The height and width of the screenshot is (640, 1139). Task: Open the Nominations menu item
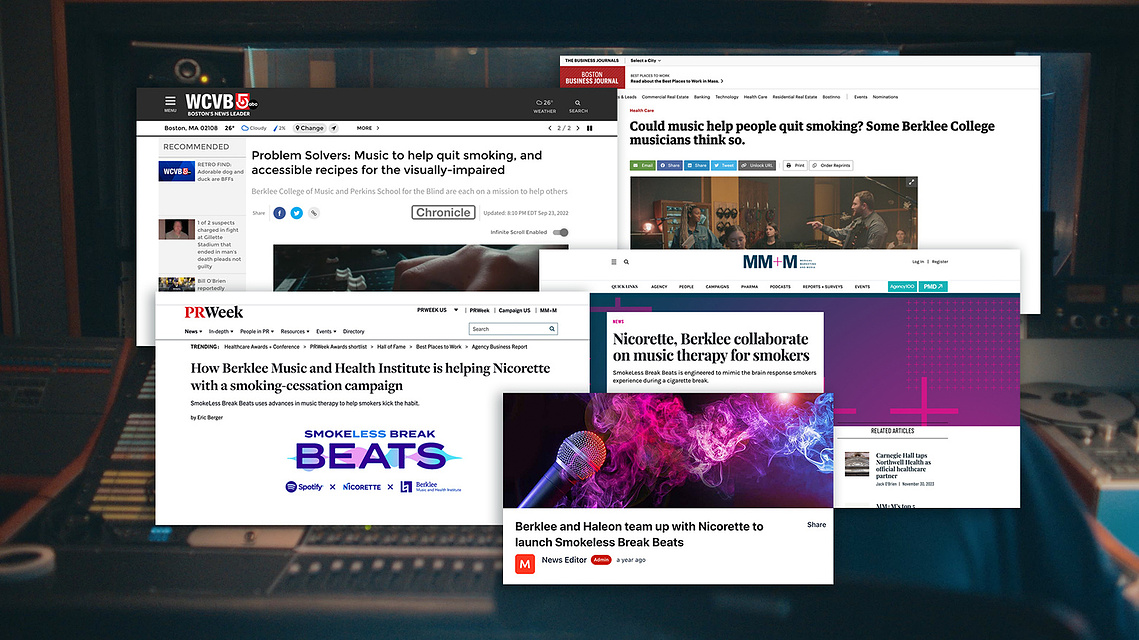(885, 97)
